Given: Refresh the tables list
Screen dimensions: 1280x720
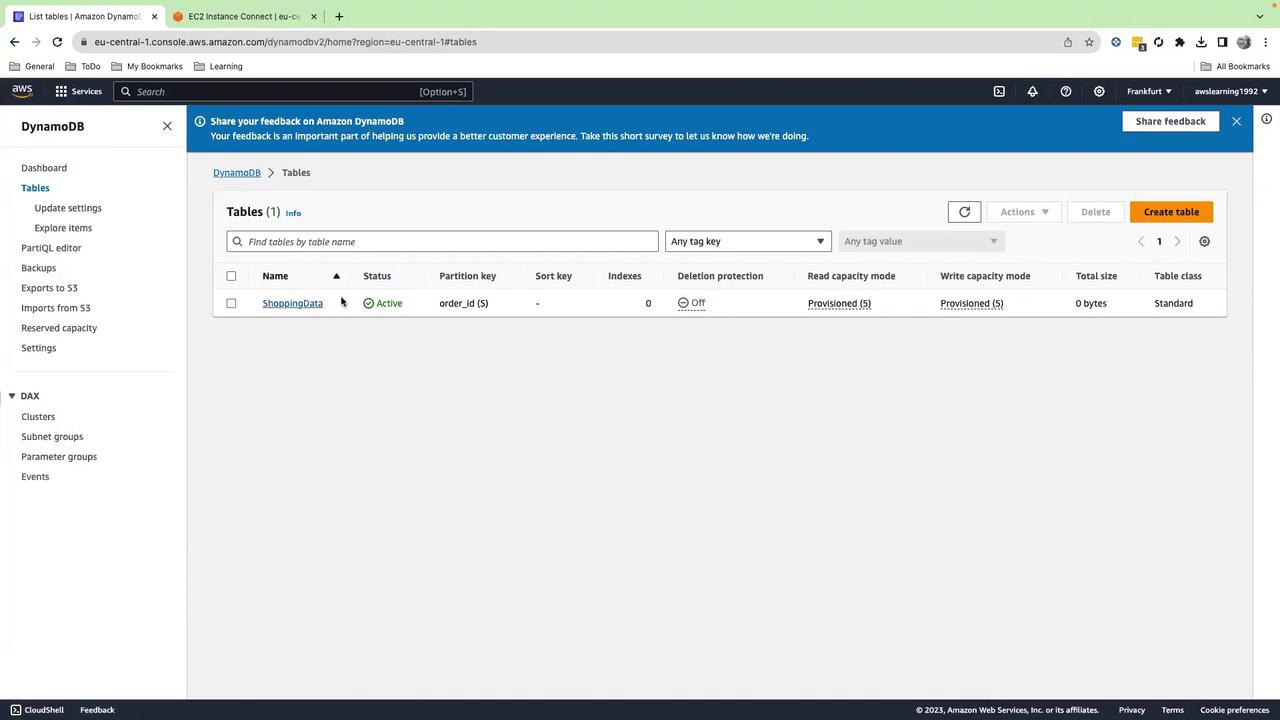Looking at the screenshot, I should pyautogui.click(x=964, y=212).
